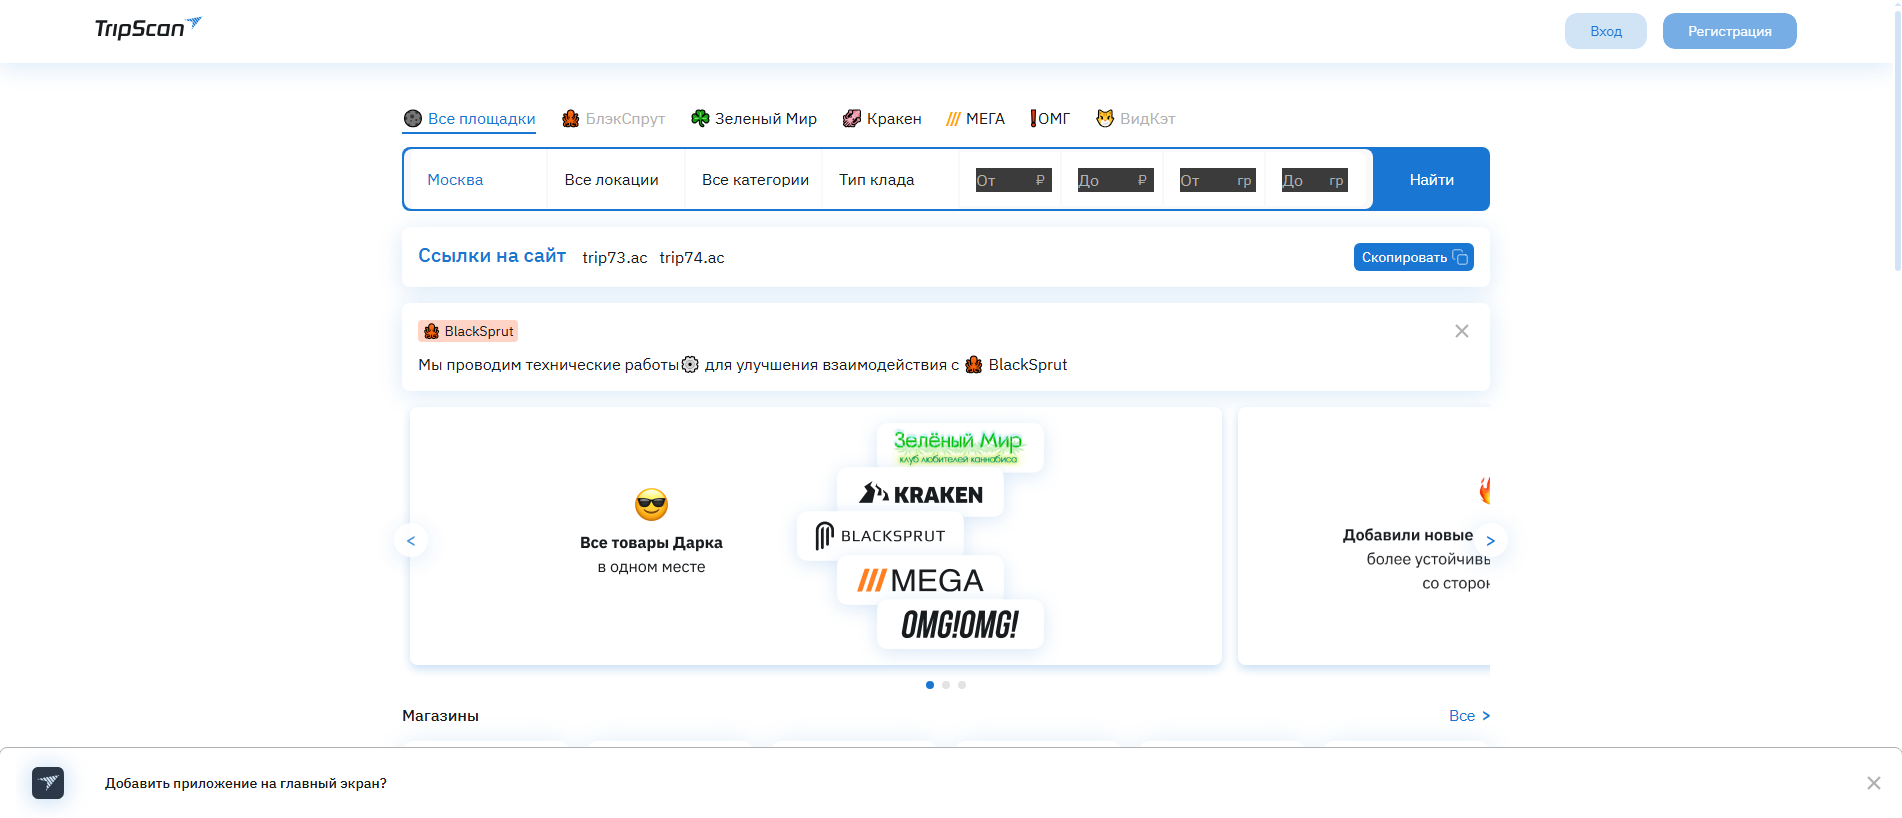Image resolution: width=1902 pixels, height=818 pixels.
Task: Open the ОМГ marketplace tab
Action: (1050, 119)
